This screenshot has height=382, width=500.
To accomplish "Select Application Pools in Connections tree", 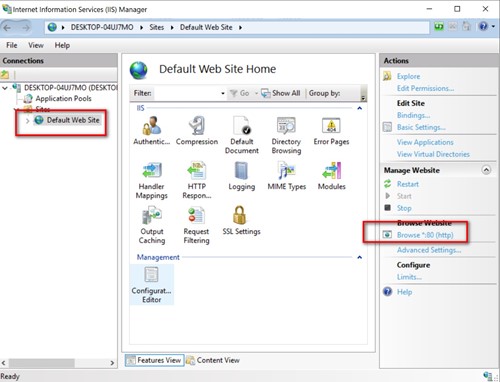I will [x=63, y=99].
